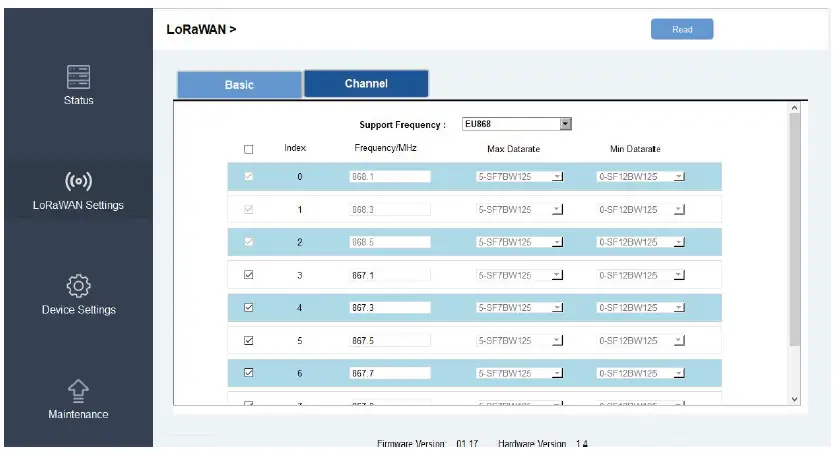
Task: Uncheck channel index 4 checkbox
Action: [x=249, y=308]
